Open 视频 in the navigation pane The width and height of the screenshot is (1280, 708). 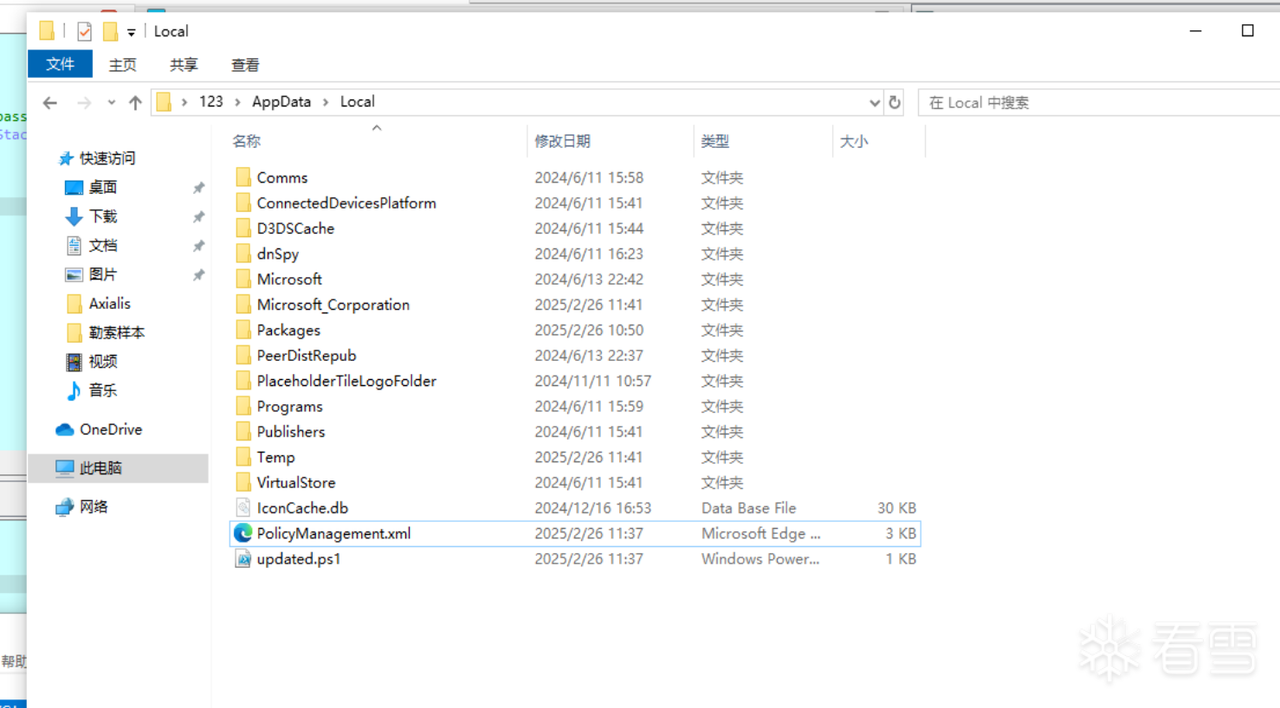click(103, 361)
